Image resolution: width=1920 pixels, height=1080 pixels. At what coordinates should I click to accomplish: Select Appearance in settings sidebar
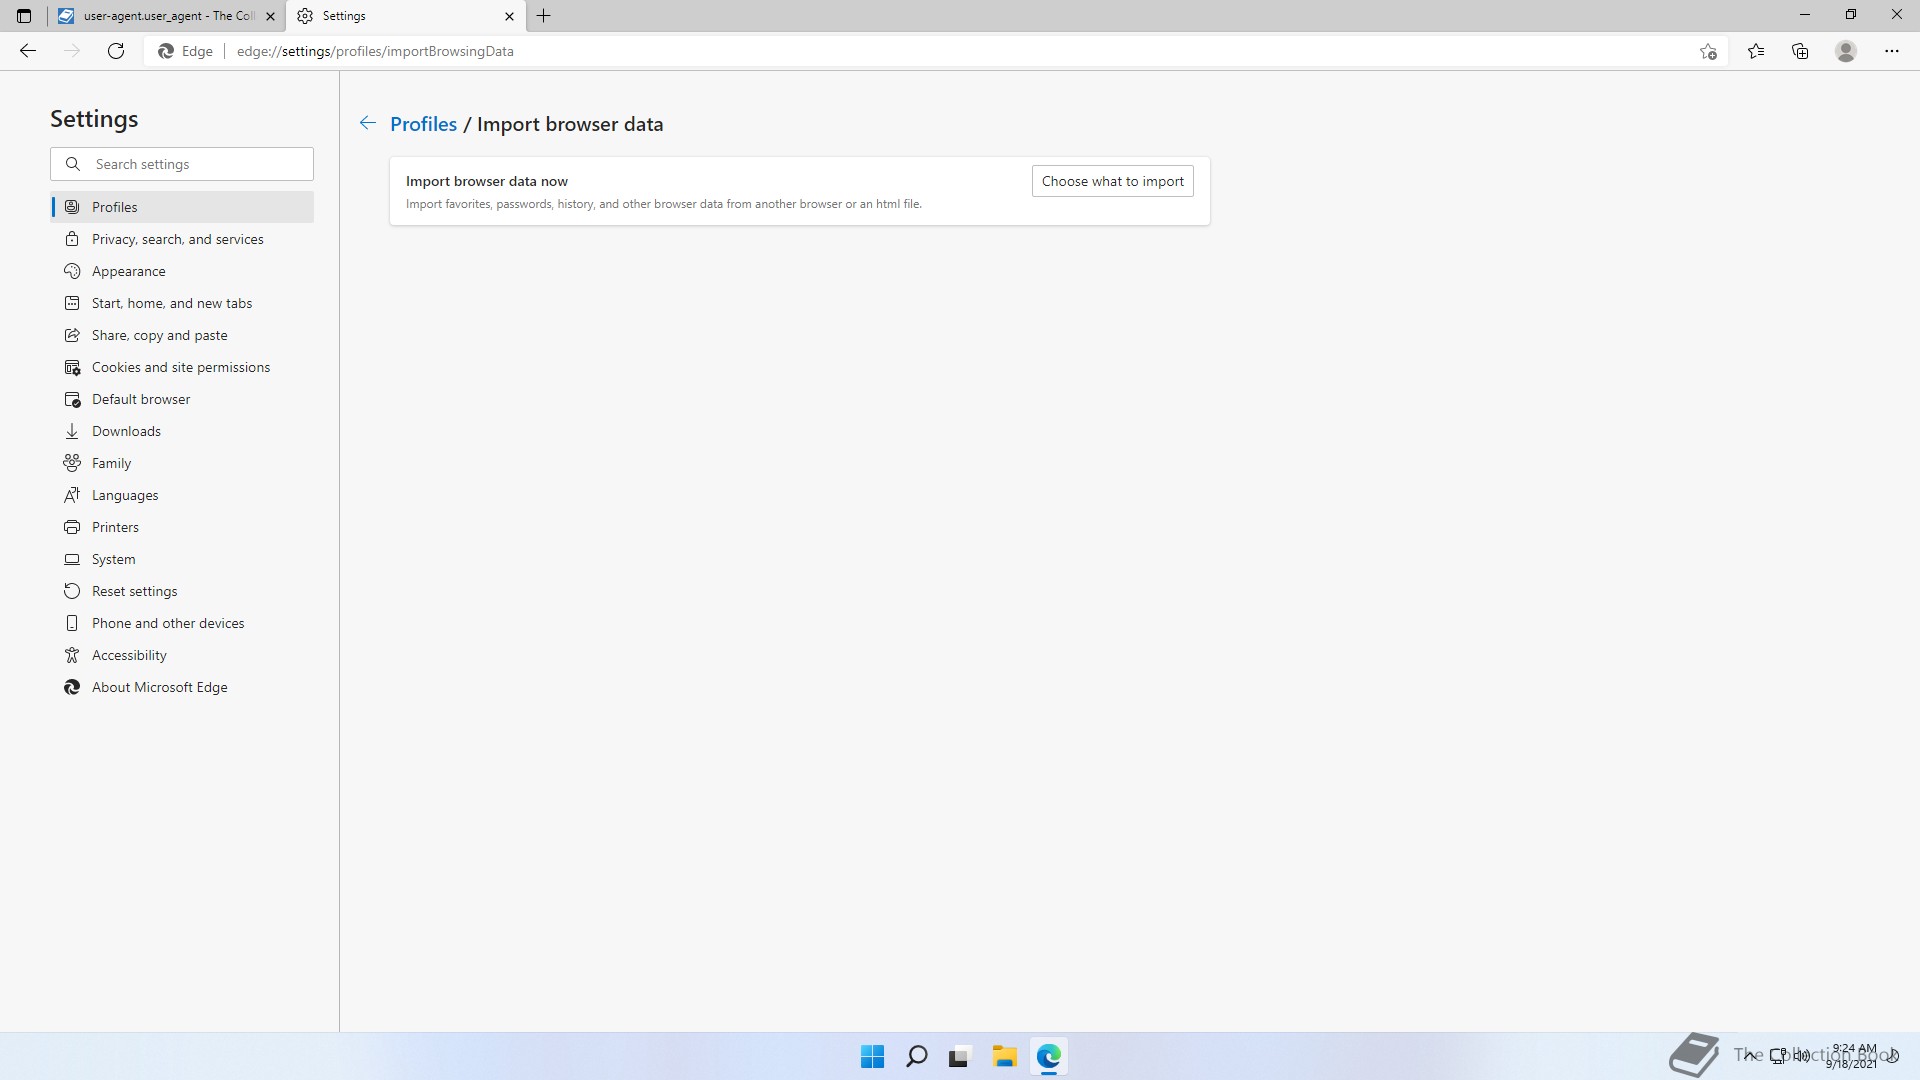[x=128, y=271]
